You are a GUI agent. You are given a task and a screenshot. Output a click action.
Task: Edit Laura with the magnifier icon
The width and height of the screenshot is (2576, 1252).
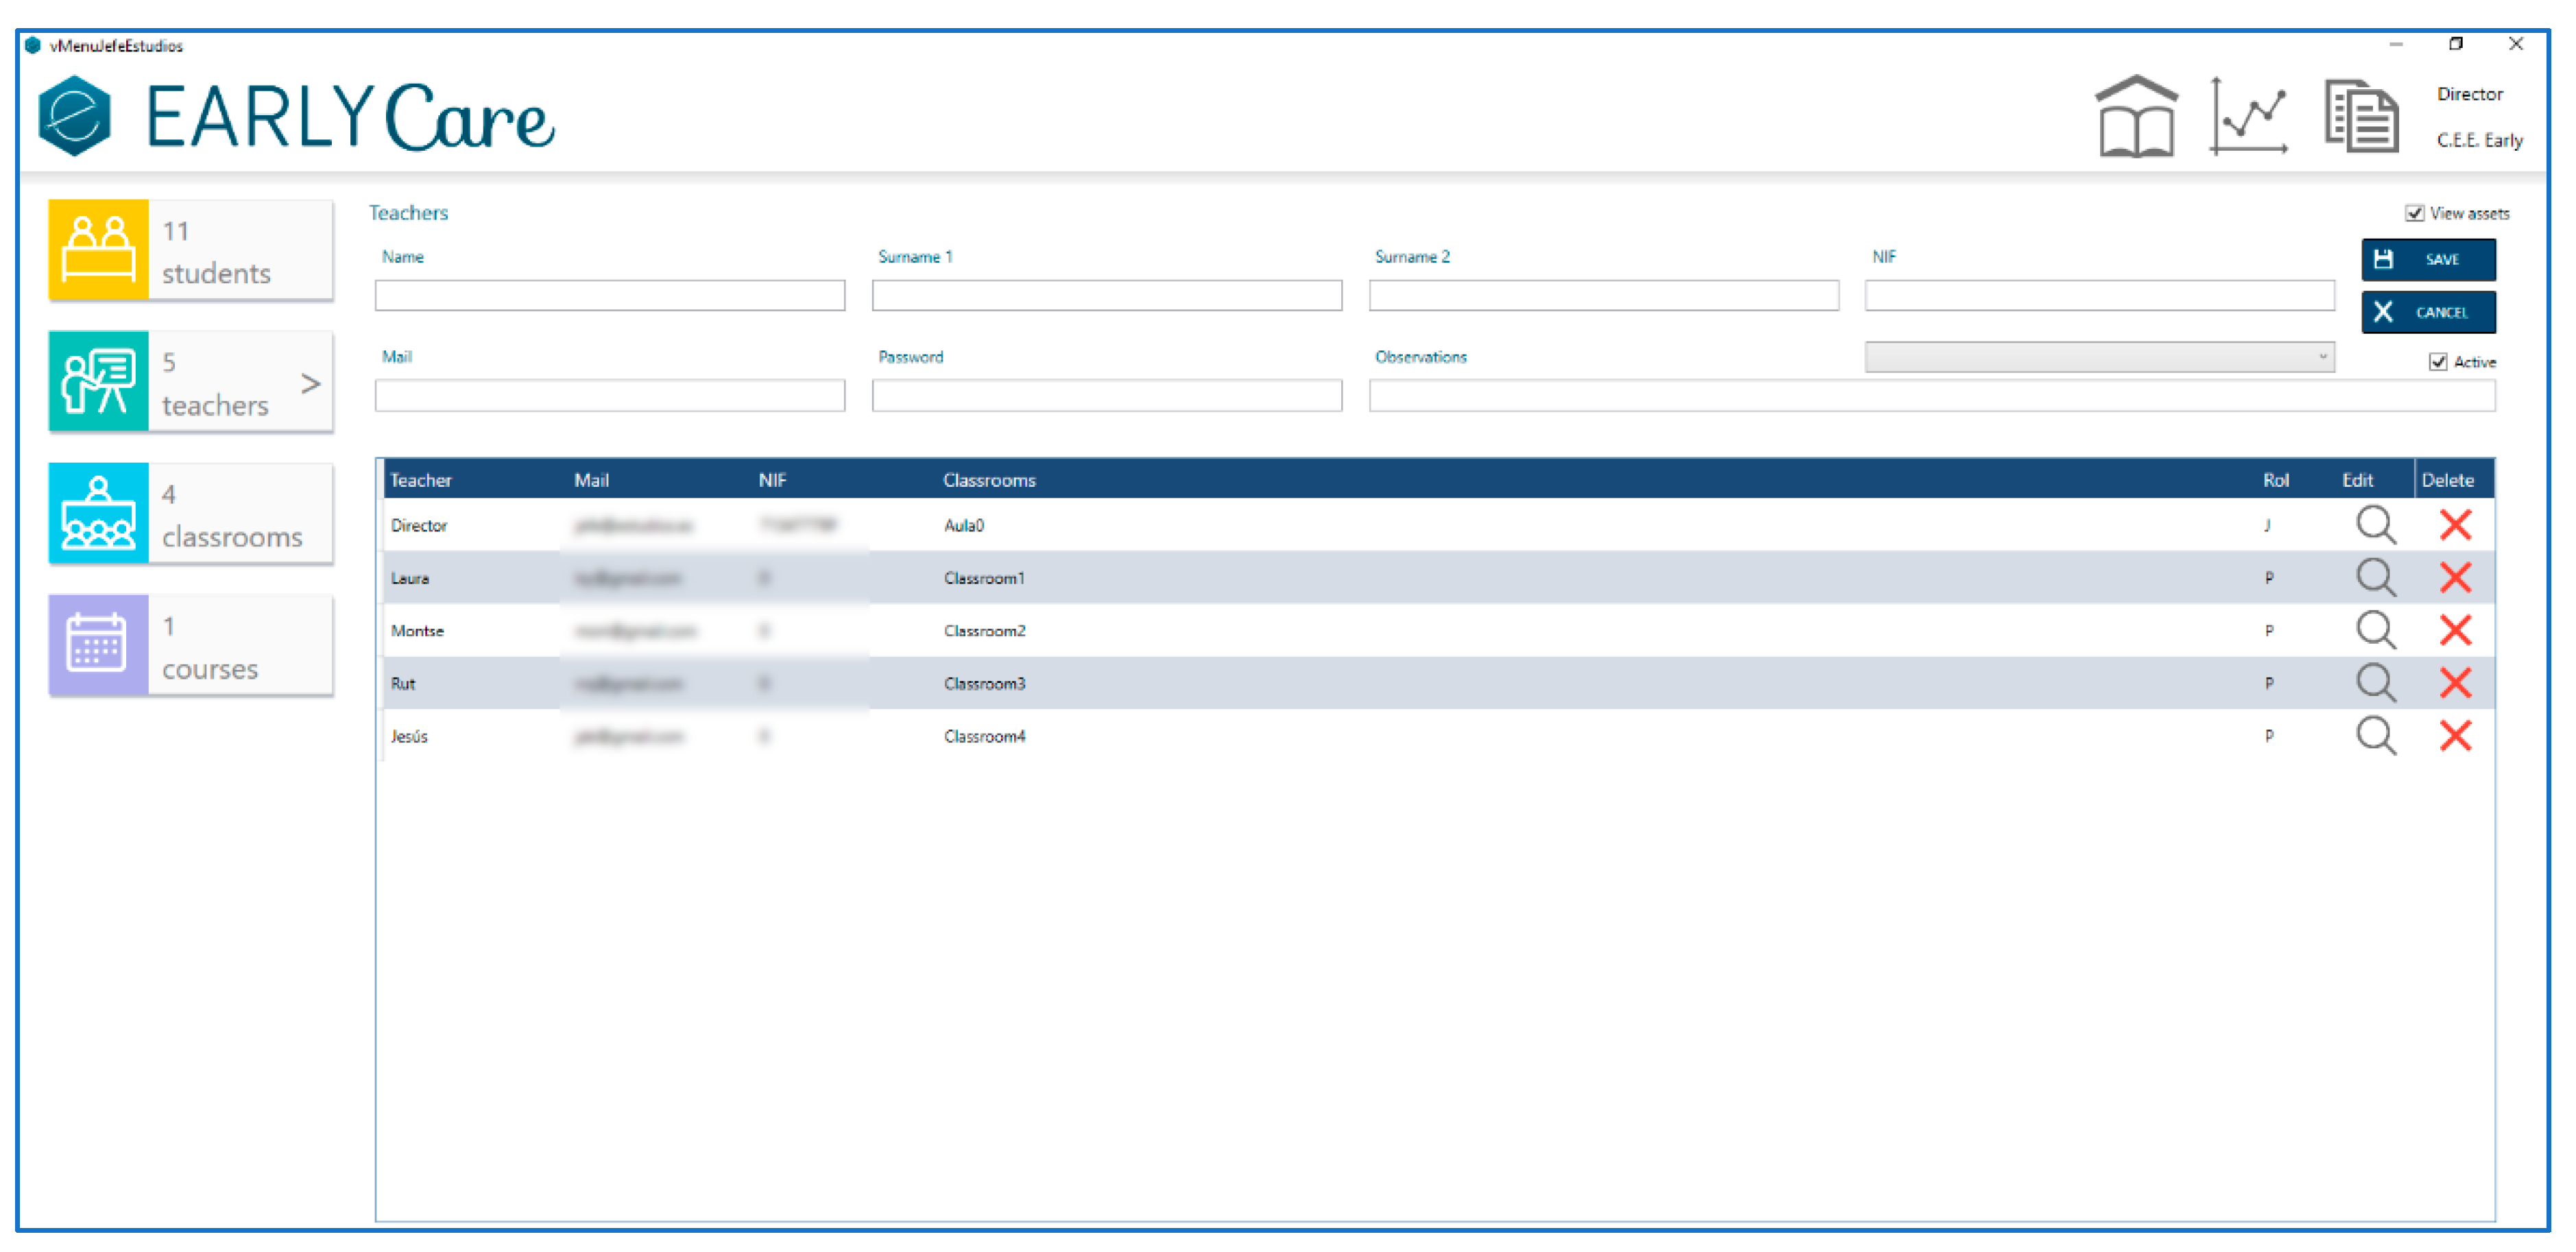[2375, 578]
